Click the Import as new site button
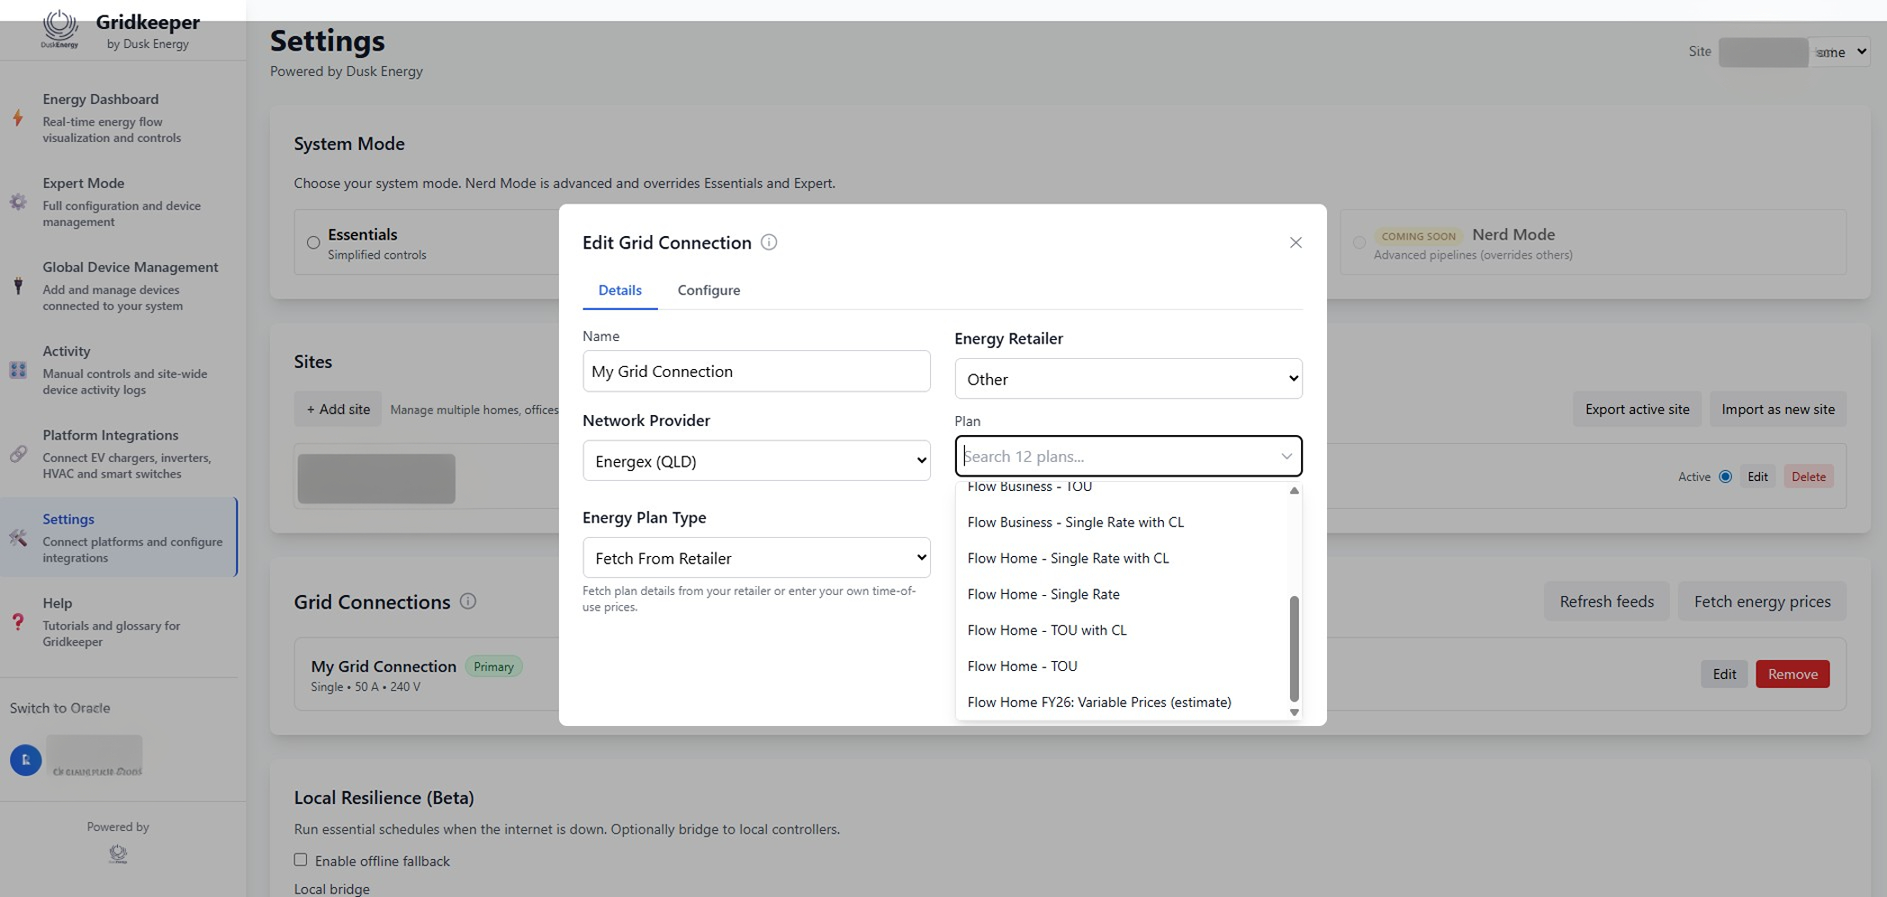1887x897 pixels. tap(1778, 409)
